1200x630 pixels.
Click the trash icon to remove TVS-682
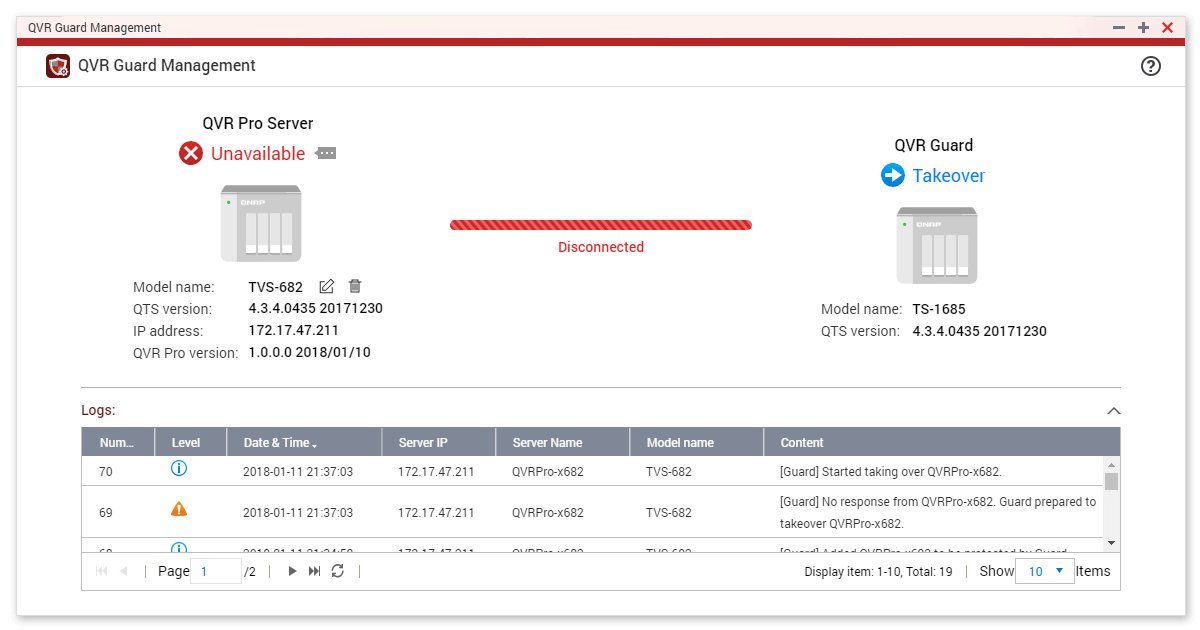(x=355, y=287)
